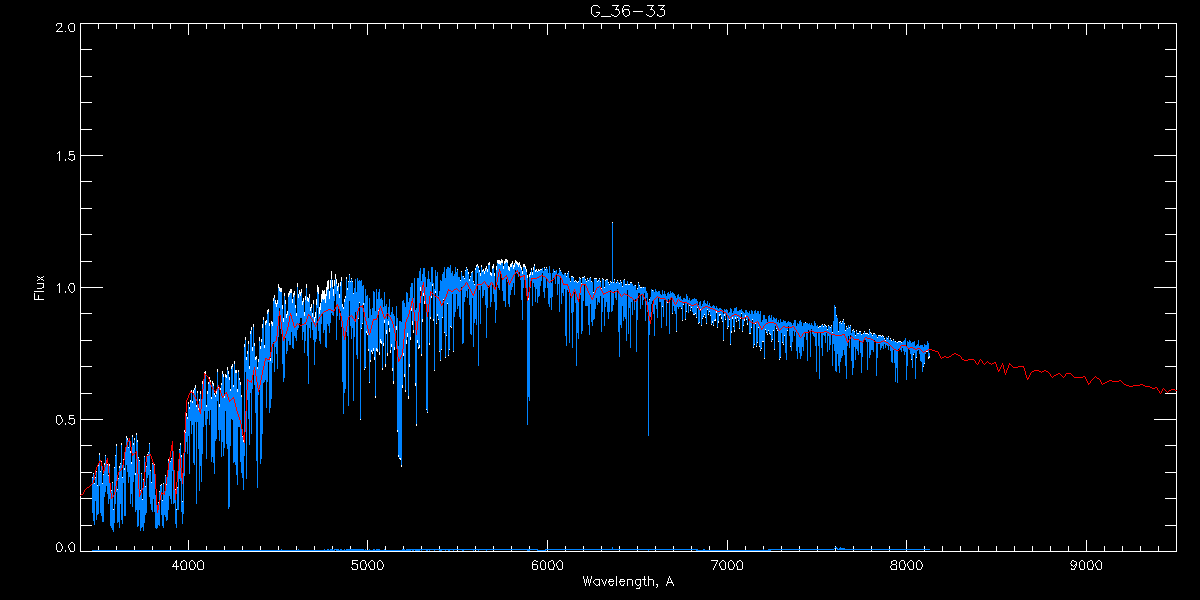Select the 9000 wavelength tick label
The height and width of the screenshot is (600, 1200).
[1086, 565]
